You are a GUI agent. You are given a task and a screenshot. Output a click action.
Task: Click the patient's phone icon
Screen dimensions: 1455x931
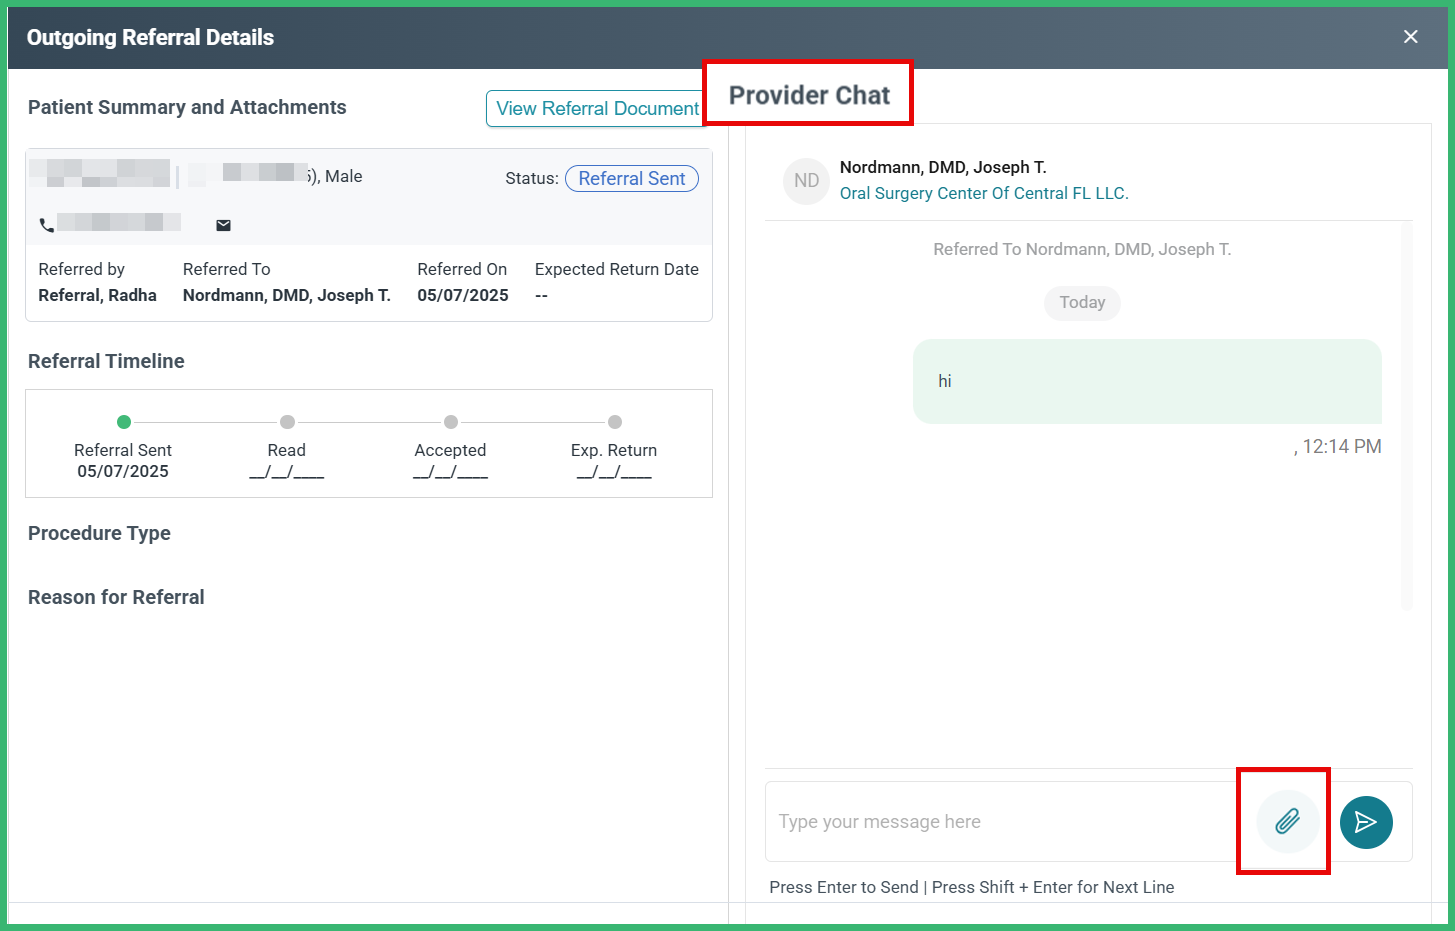click(x=47, y=225)
